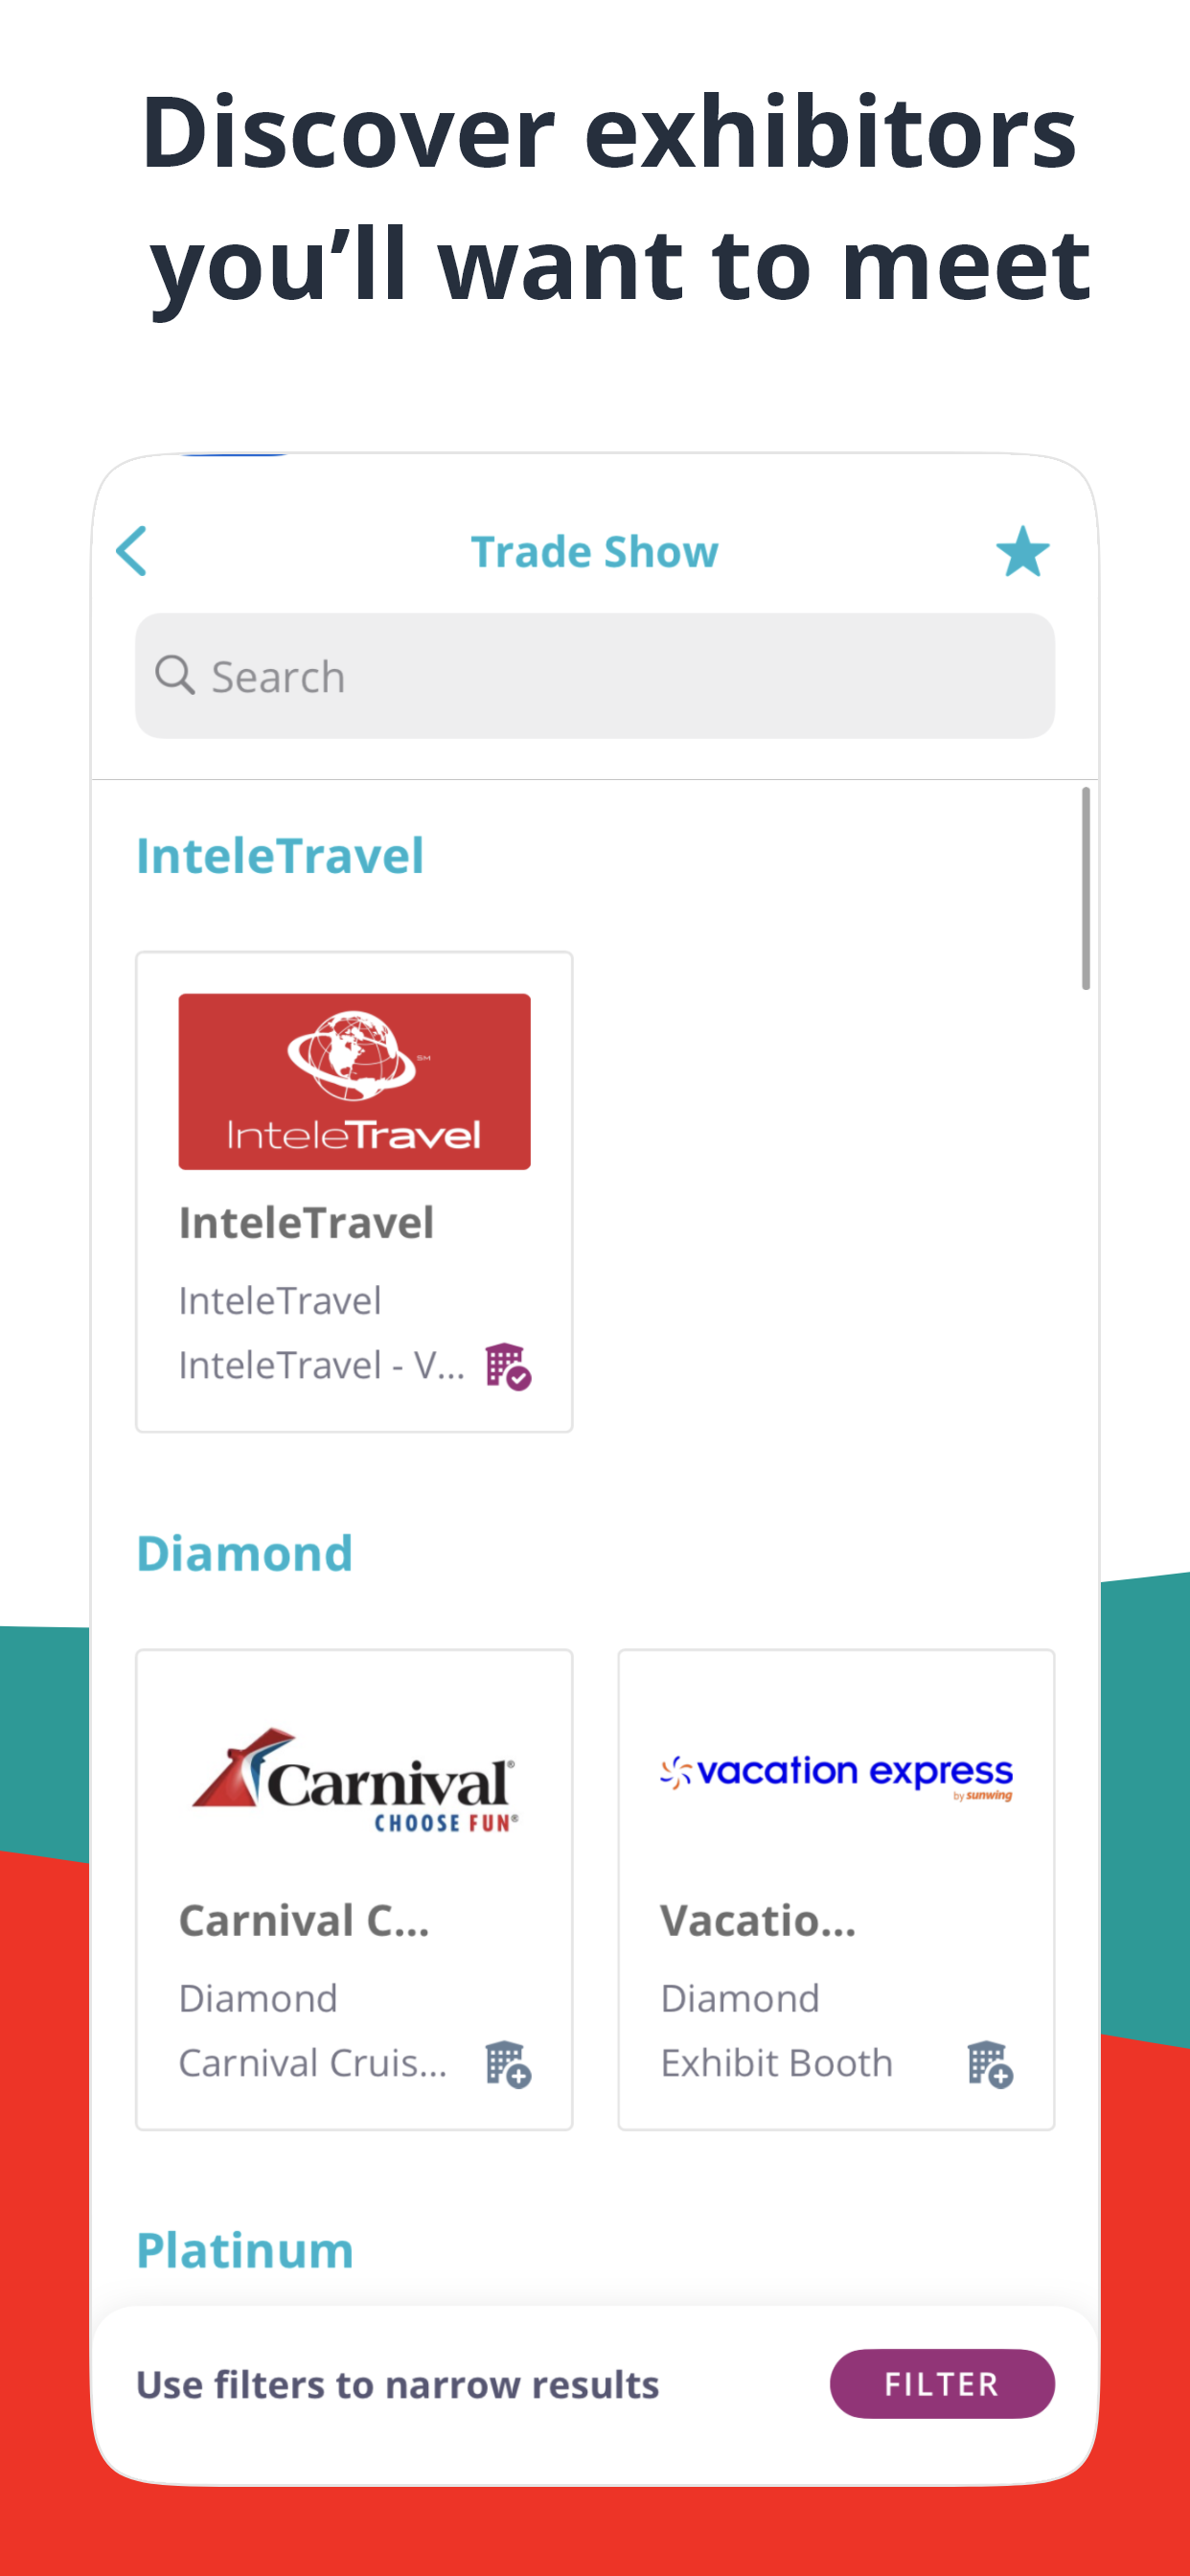
Task: Open the InteleTravel red logo image
Action: [x=354, y=1081]
